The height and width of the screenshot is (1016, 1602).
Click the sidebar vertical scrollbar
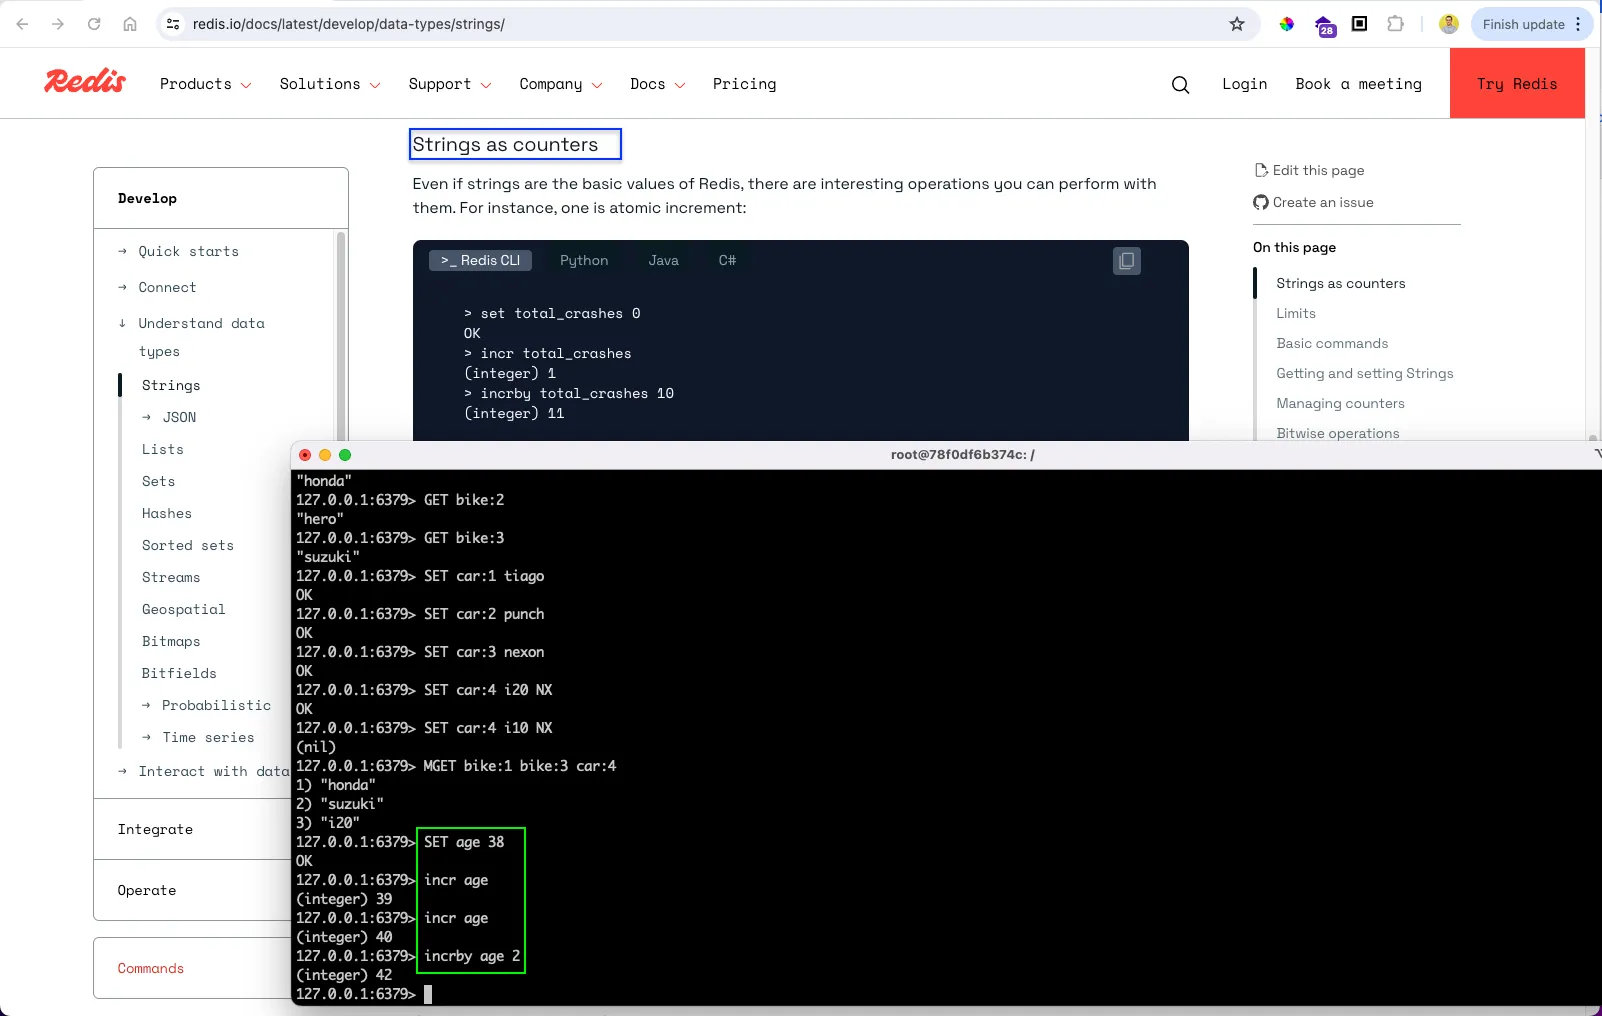(x=341, y=335)
